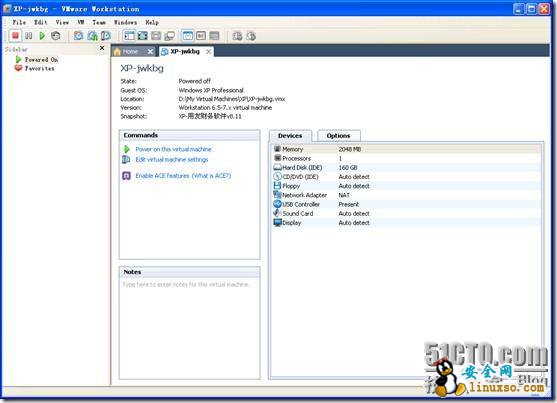The height and width of the screenshot is (403, 557).
Task: Click the Revert to snapshot toolbar icon
Action: [92, 36]
